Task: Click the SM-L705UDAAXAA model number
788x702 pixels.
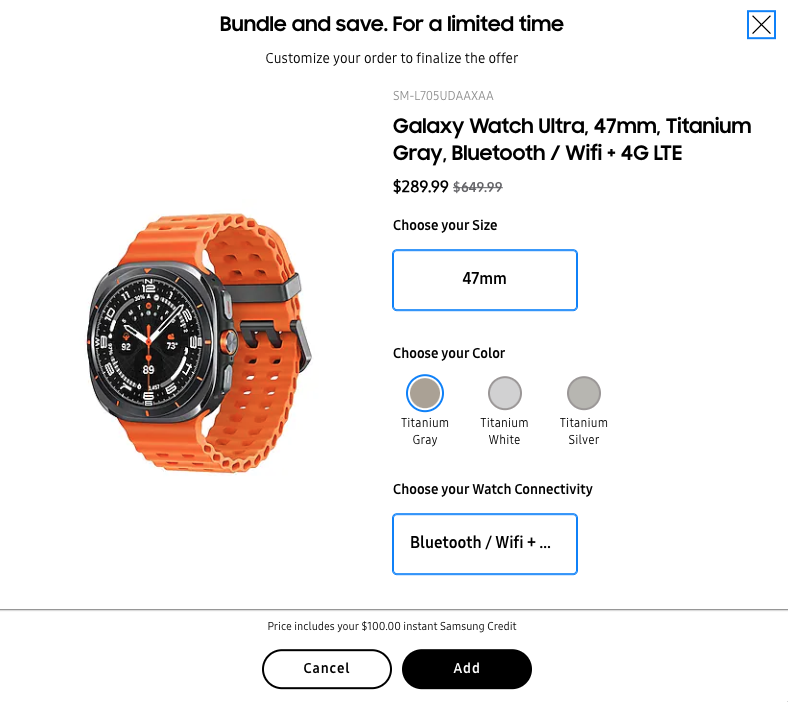Action: click(x=443, y=96)
